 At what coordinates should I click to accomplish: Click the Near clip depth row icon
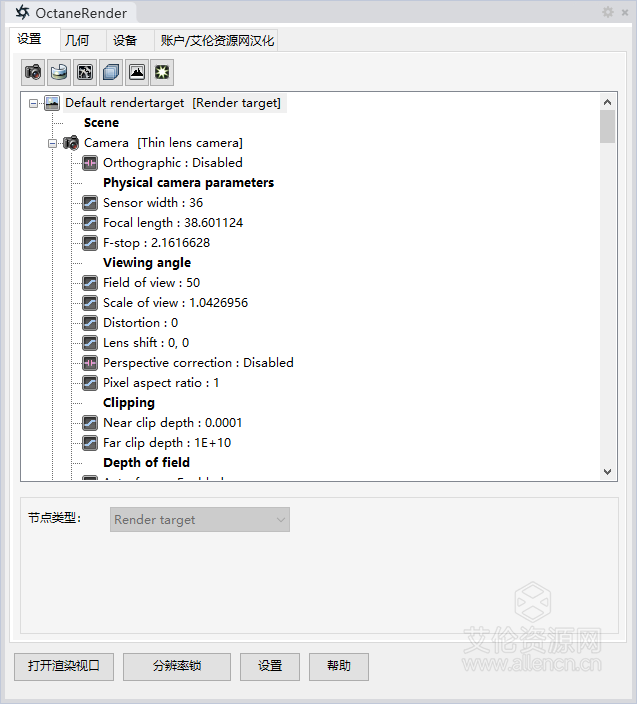coord(90,423)
